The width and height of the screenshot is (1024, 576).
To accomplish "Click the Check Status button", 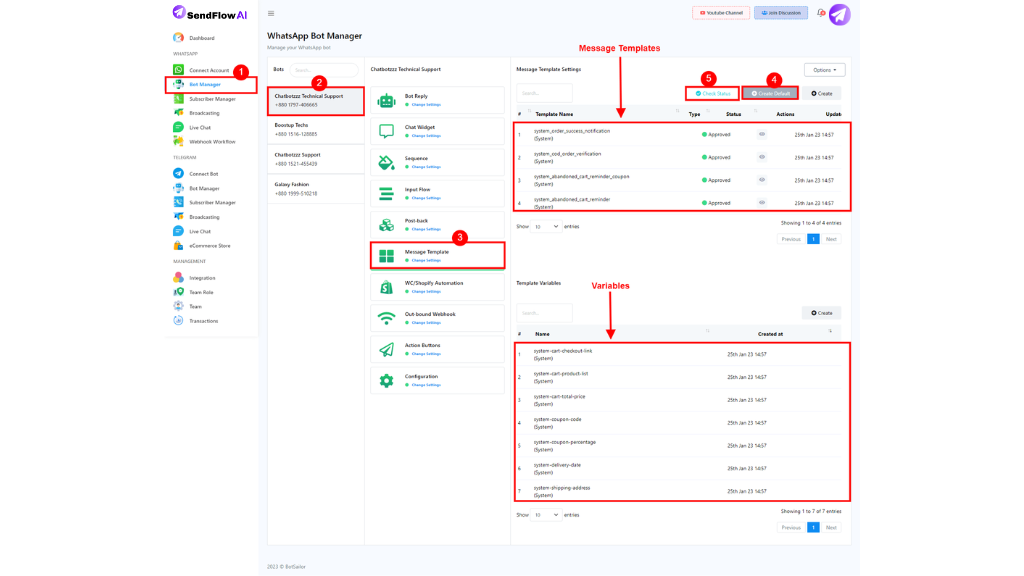I will 712,93.
